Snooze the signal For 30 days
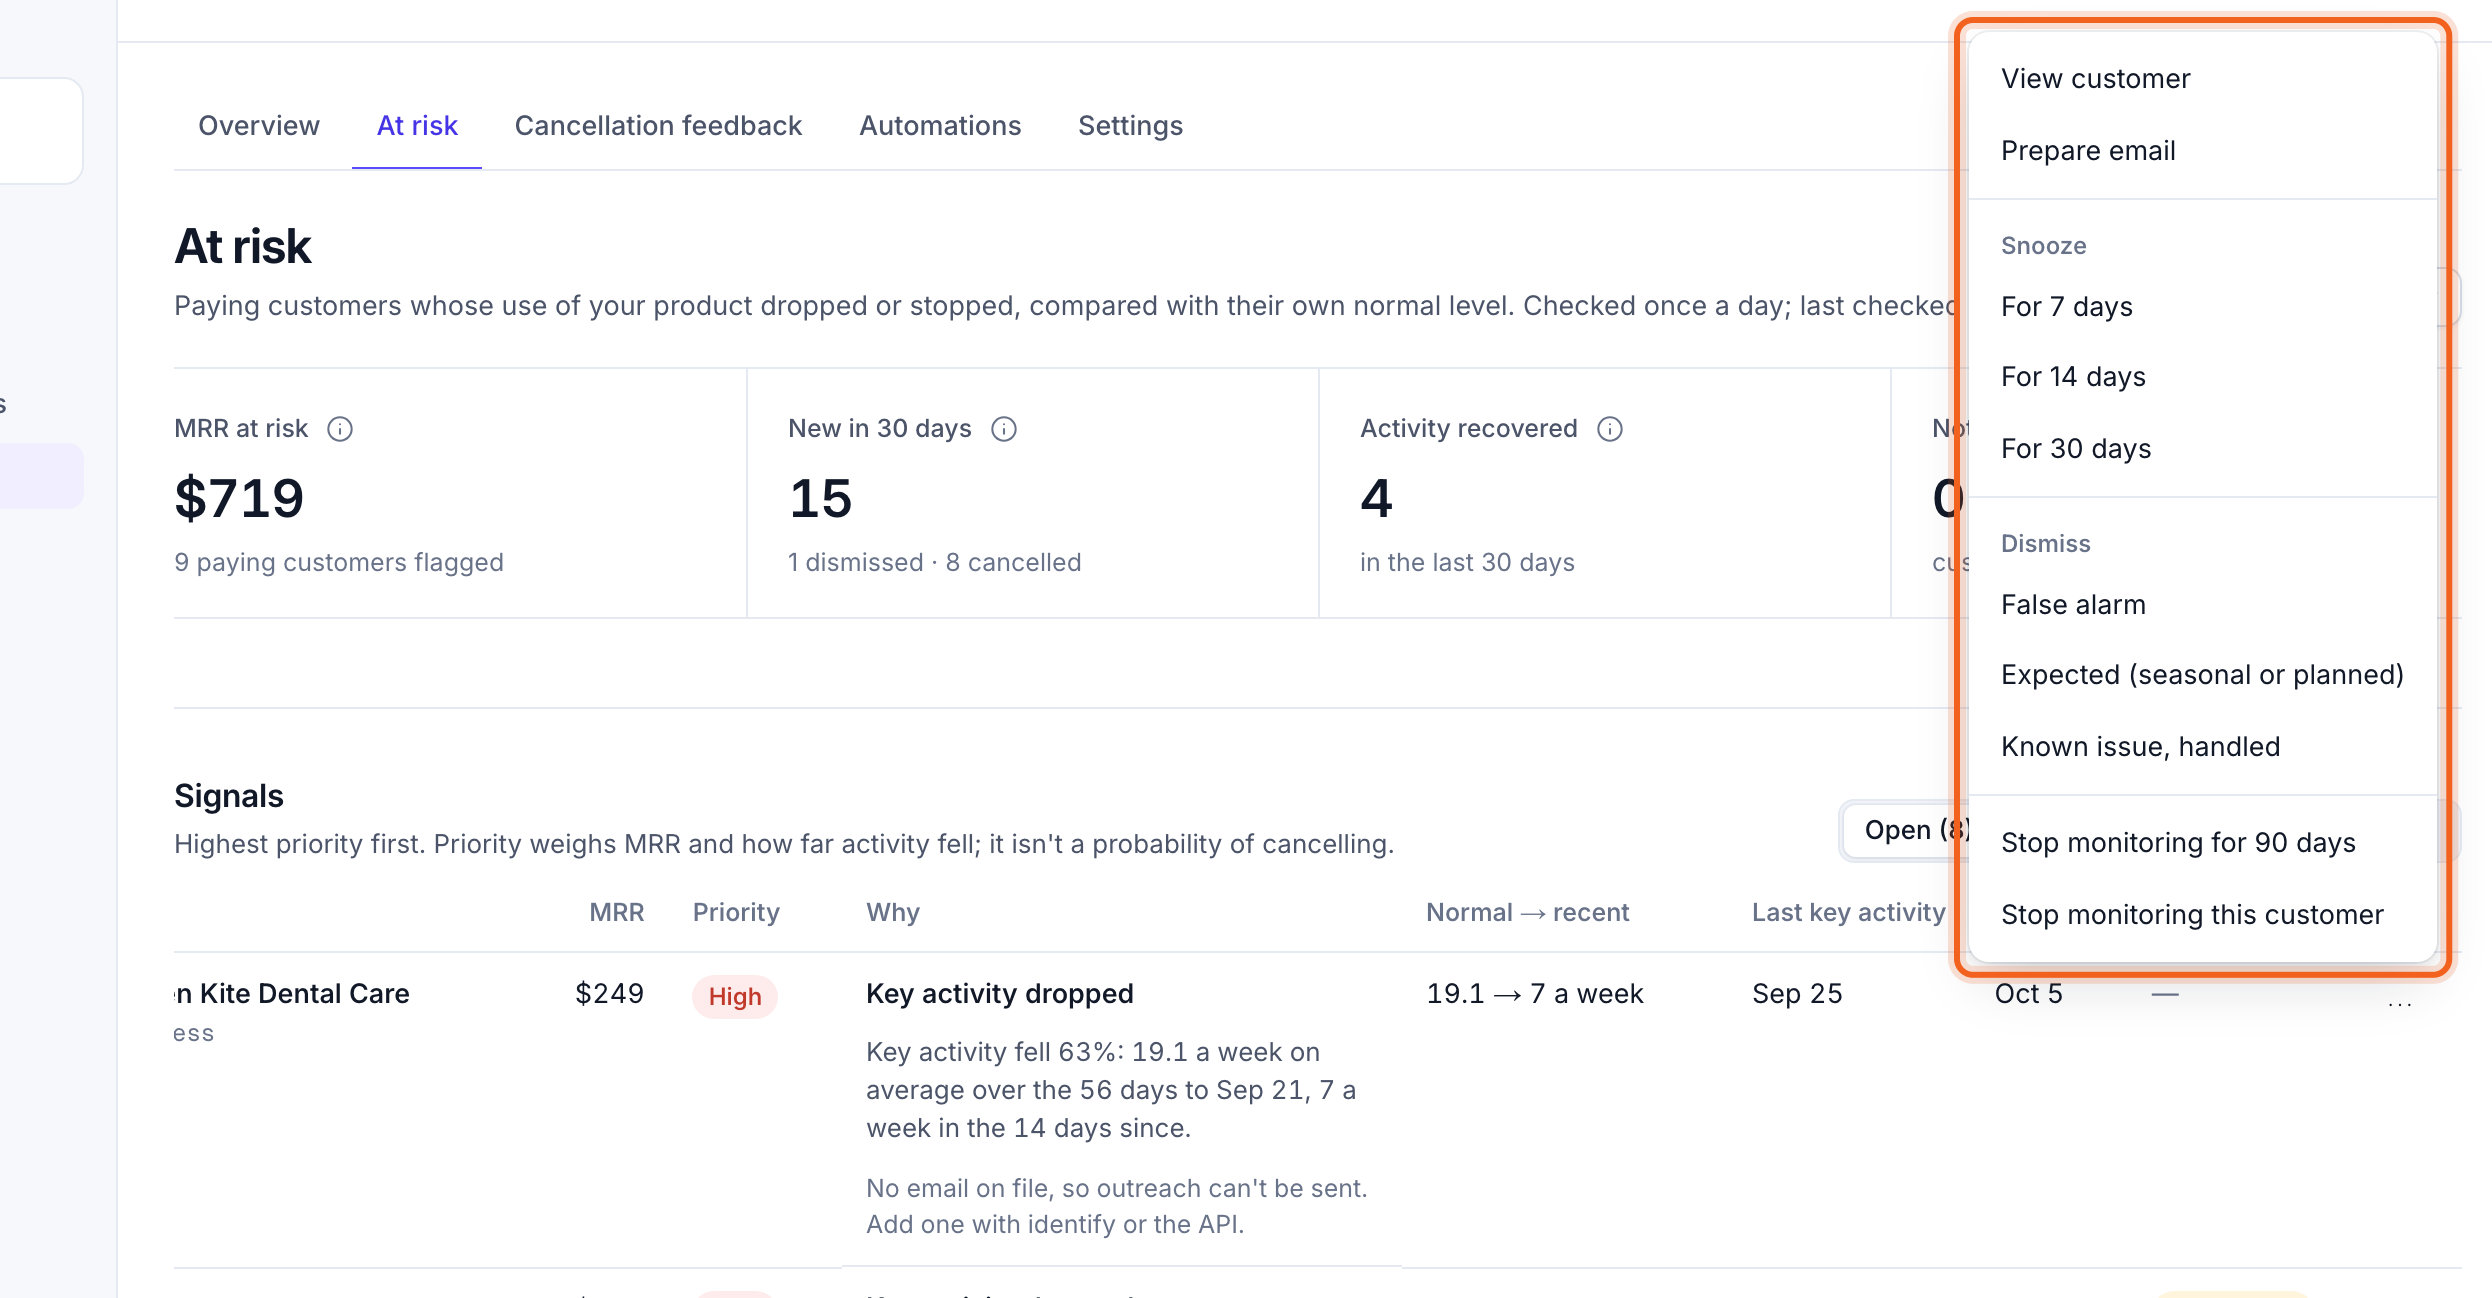 pos(2202,449)
